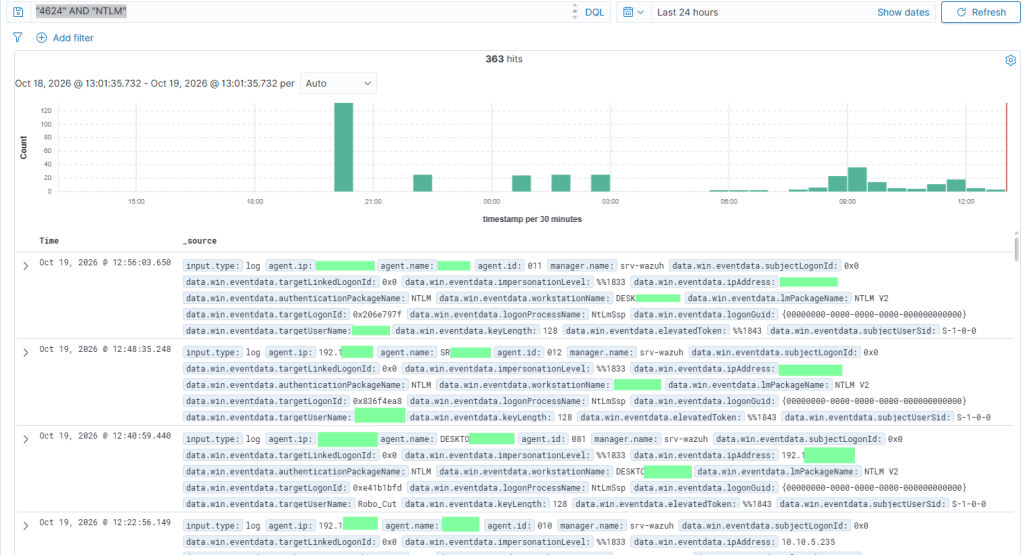Expand the 12:22:56.149 log row
The width and height of the screenshot is (1023, 555).
pyautogui.click(x=25, y=526)
